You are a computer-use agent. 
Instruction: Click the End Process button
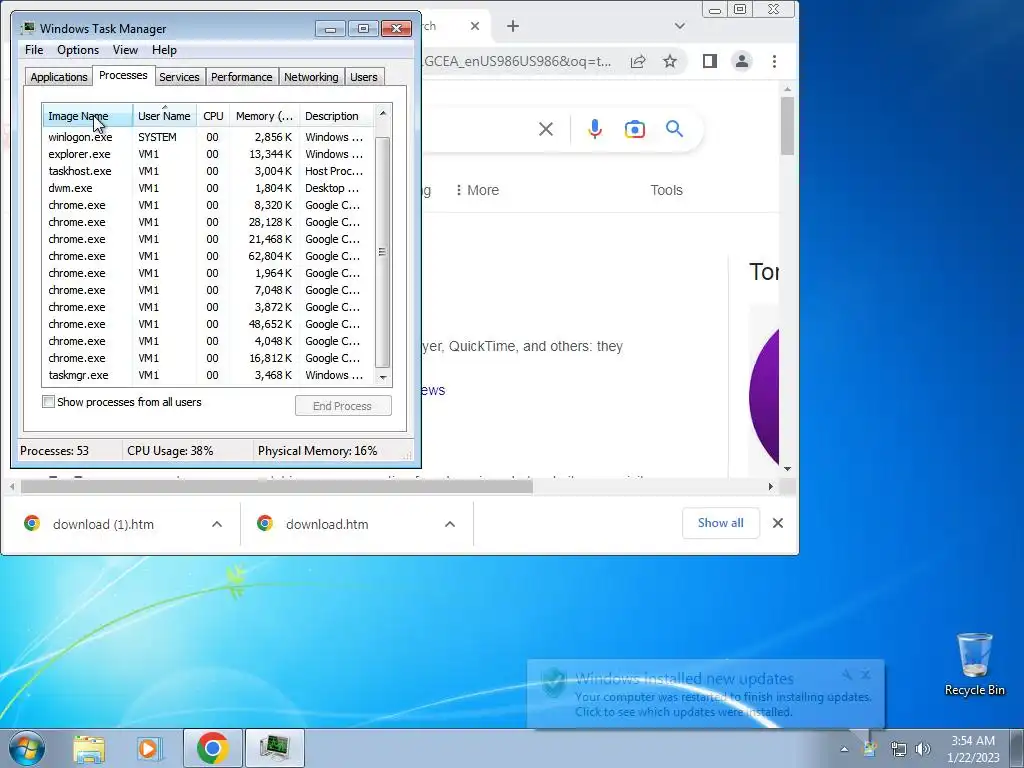coord(343,406)
